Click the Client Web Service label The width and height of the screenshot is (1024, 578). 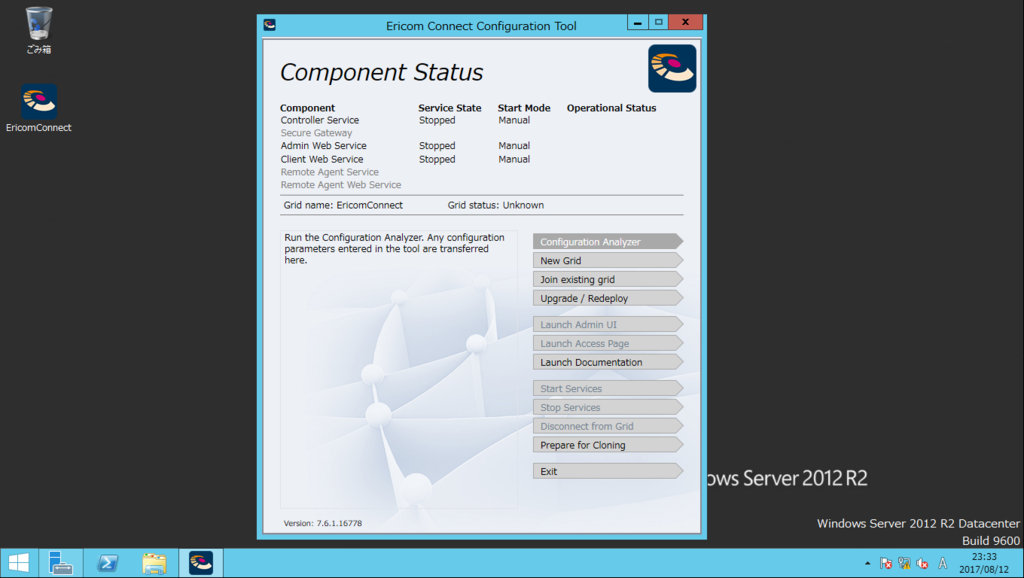pyautogui.click(x=322, y=159)
